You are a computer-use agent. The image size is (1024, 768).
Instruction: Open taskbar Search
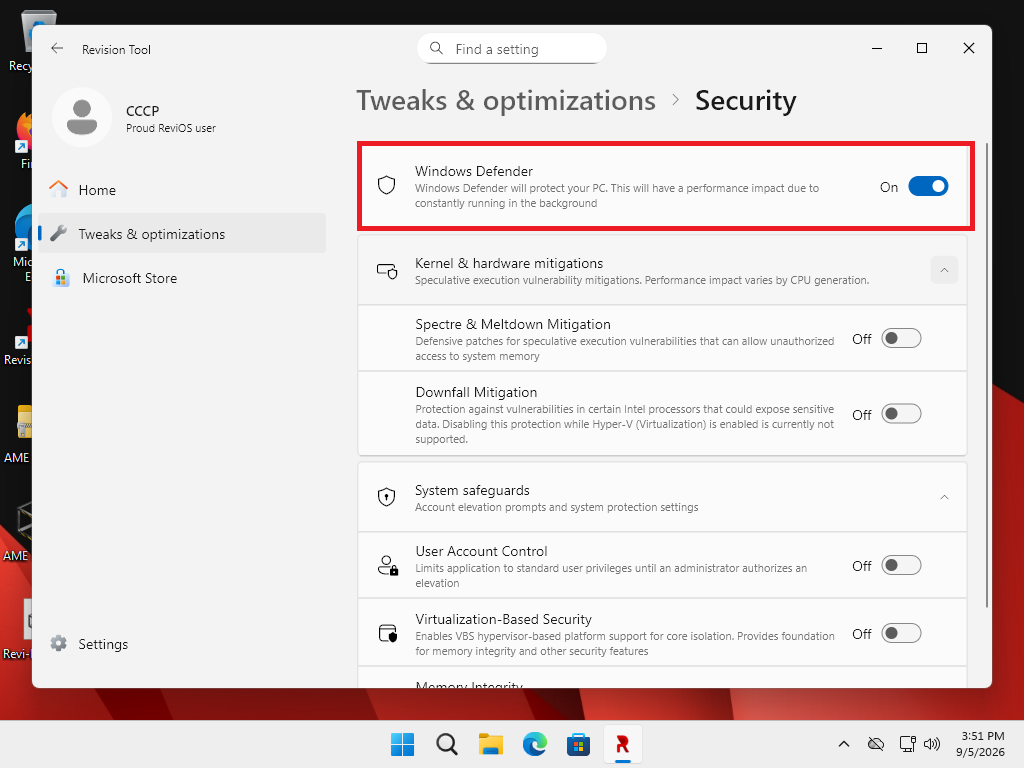pyautogui.click(x=447, y=744)
